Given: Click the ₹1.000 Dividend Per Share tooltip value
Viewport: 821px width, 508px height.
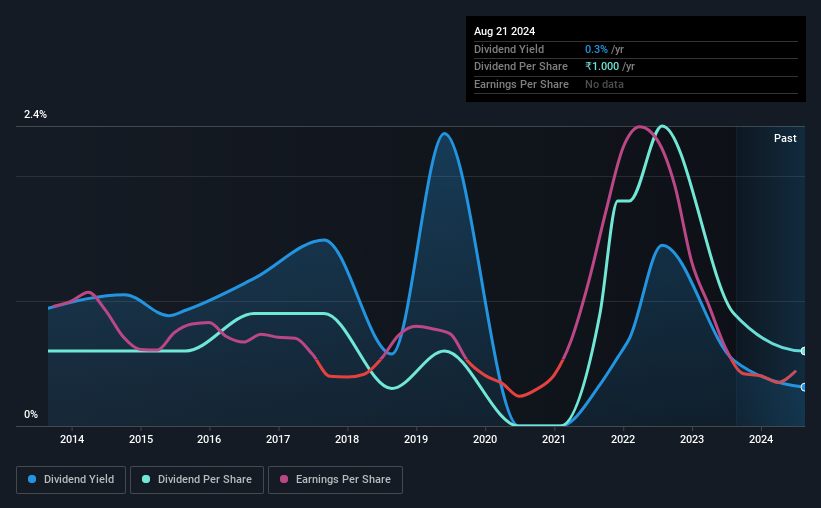Looking at the screenshot, I should coord(602,67).
